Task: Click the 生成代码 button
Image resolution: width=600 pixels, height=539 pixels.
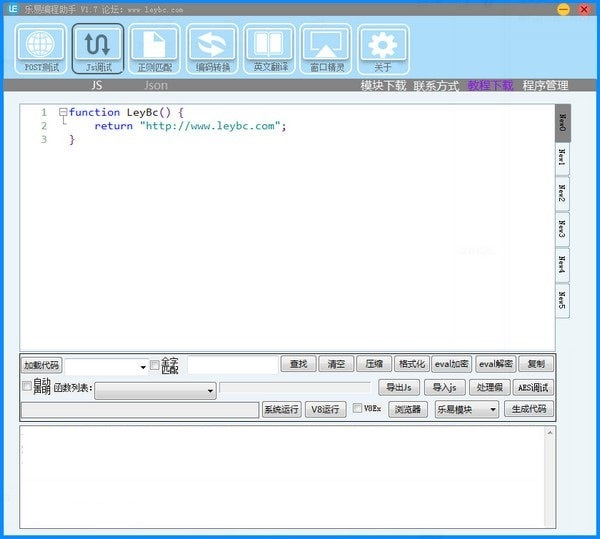Action: [x=529, y=409]
